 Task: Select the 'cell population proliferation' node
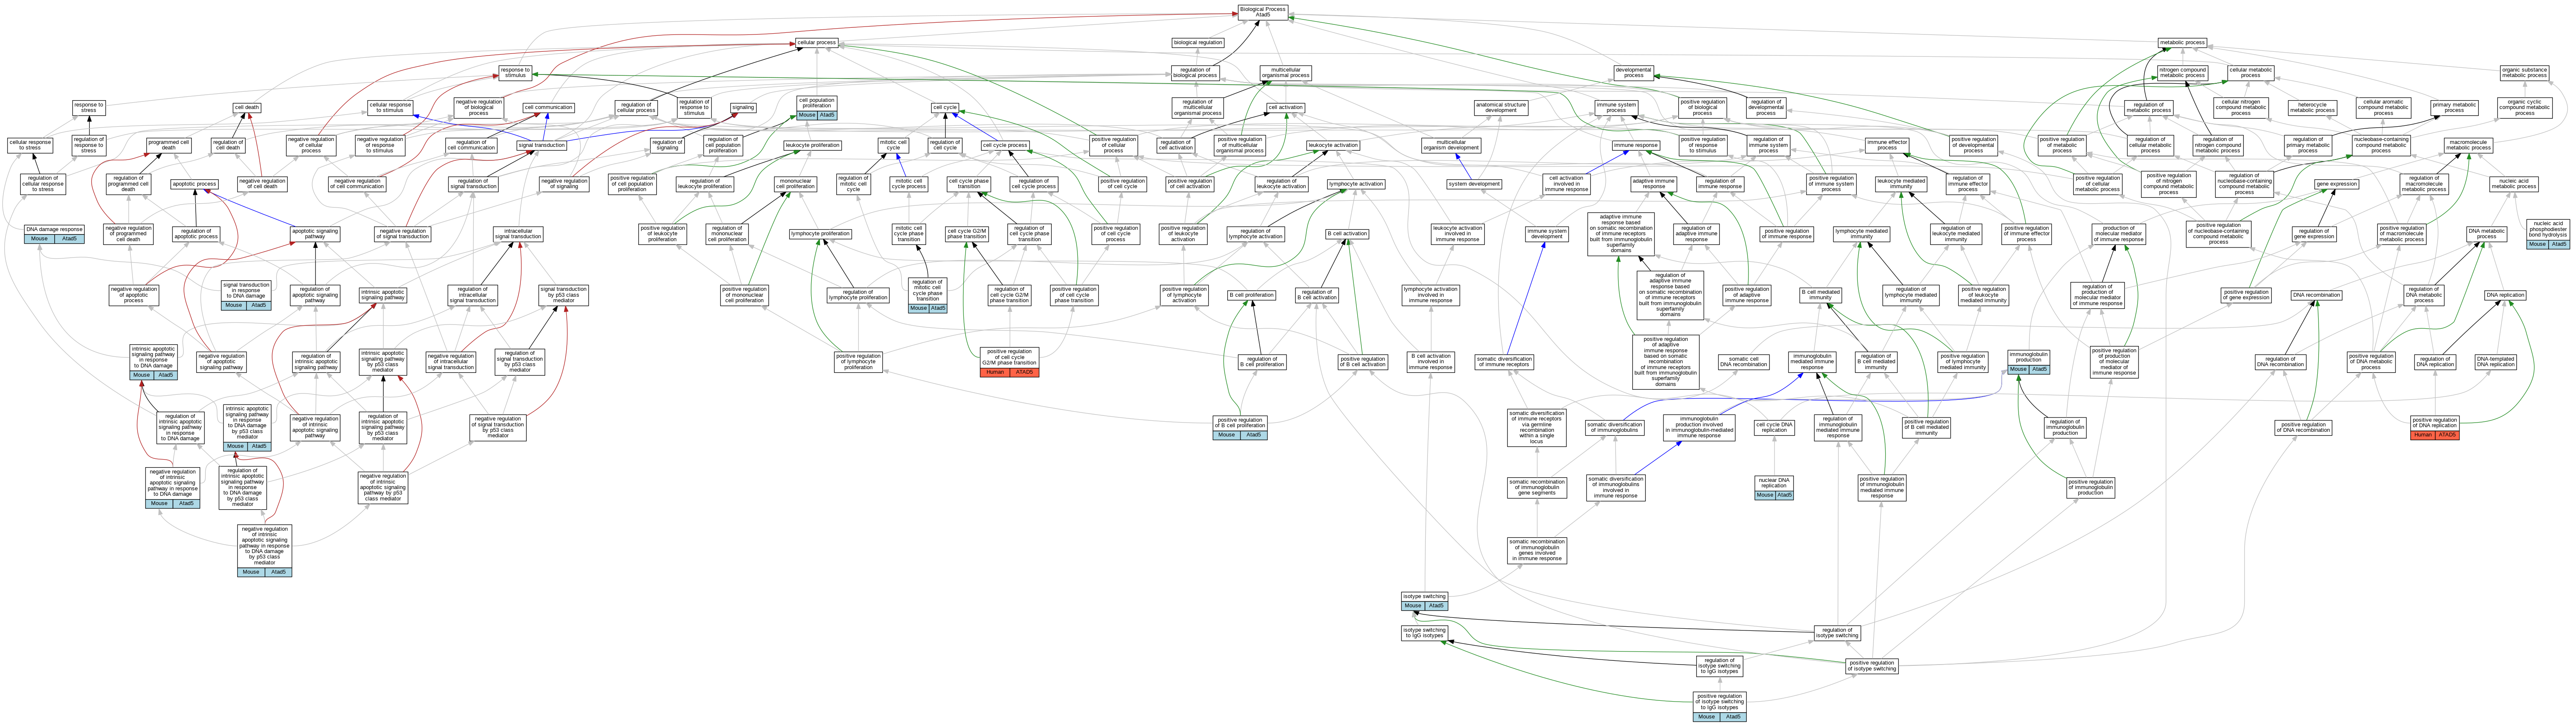[x=816, y=109]
